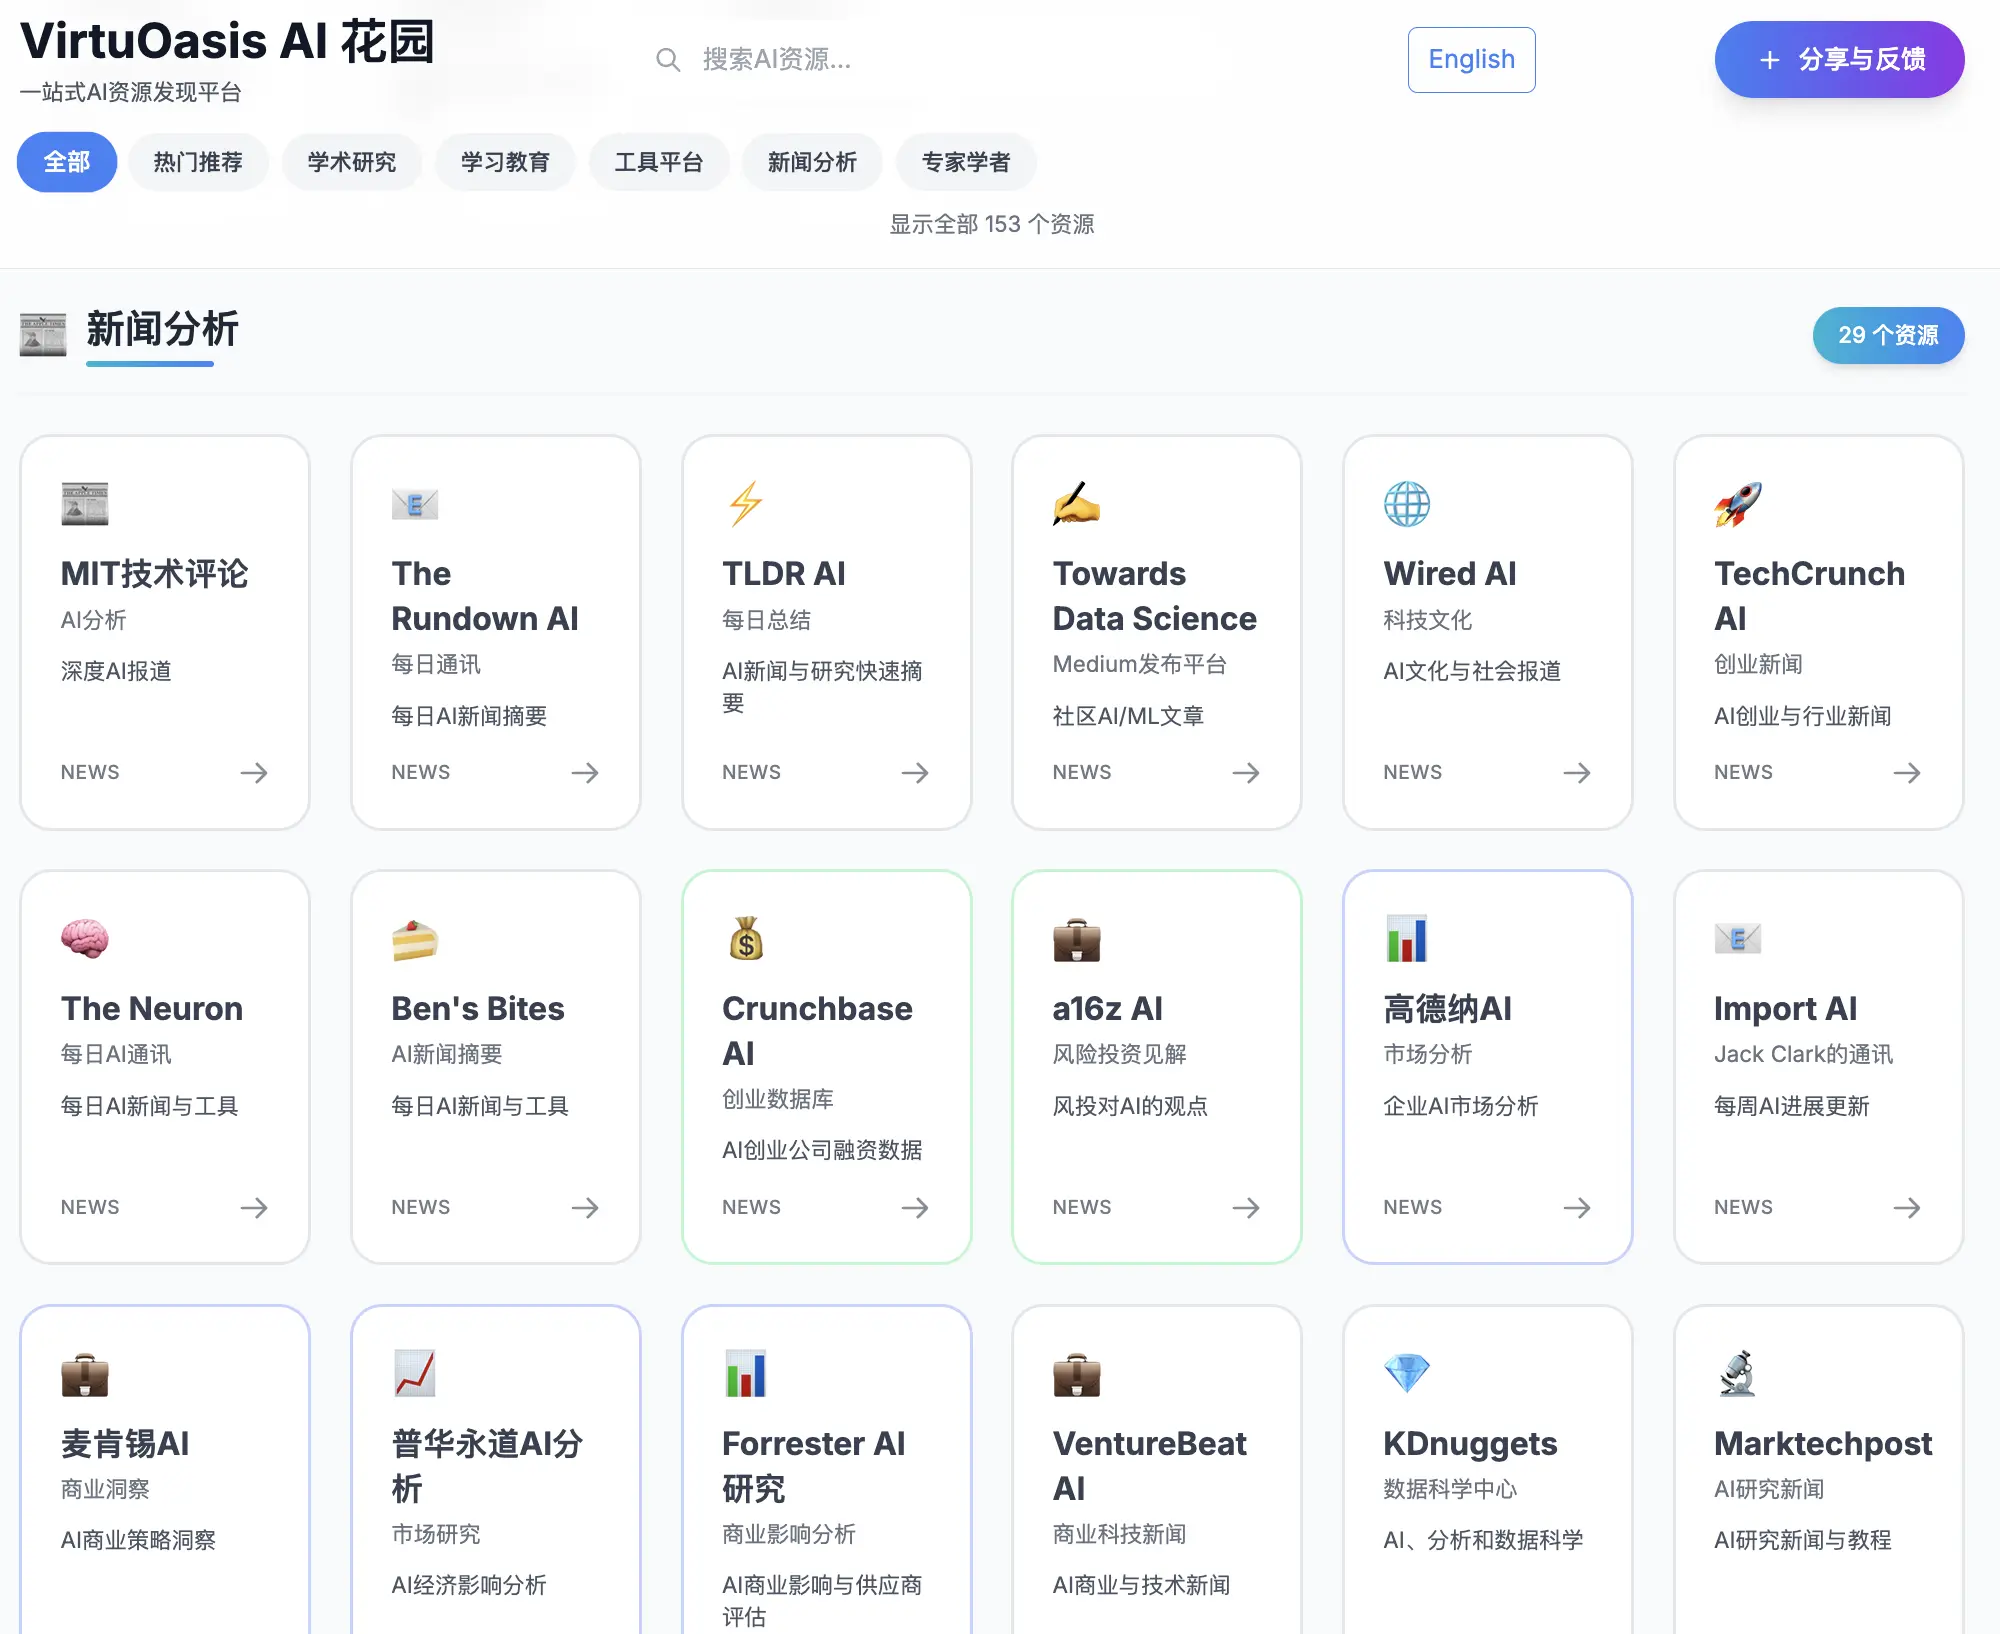2000x1634 pixels.
Task: Click the writing hand icon on Towards Data Science
Action: point(1076,504)
